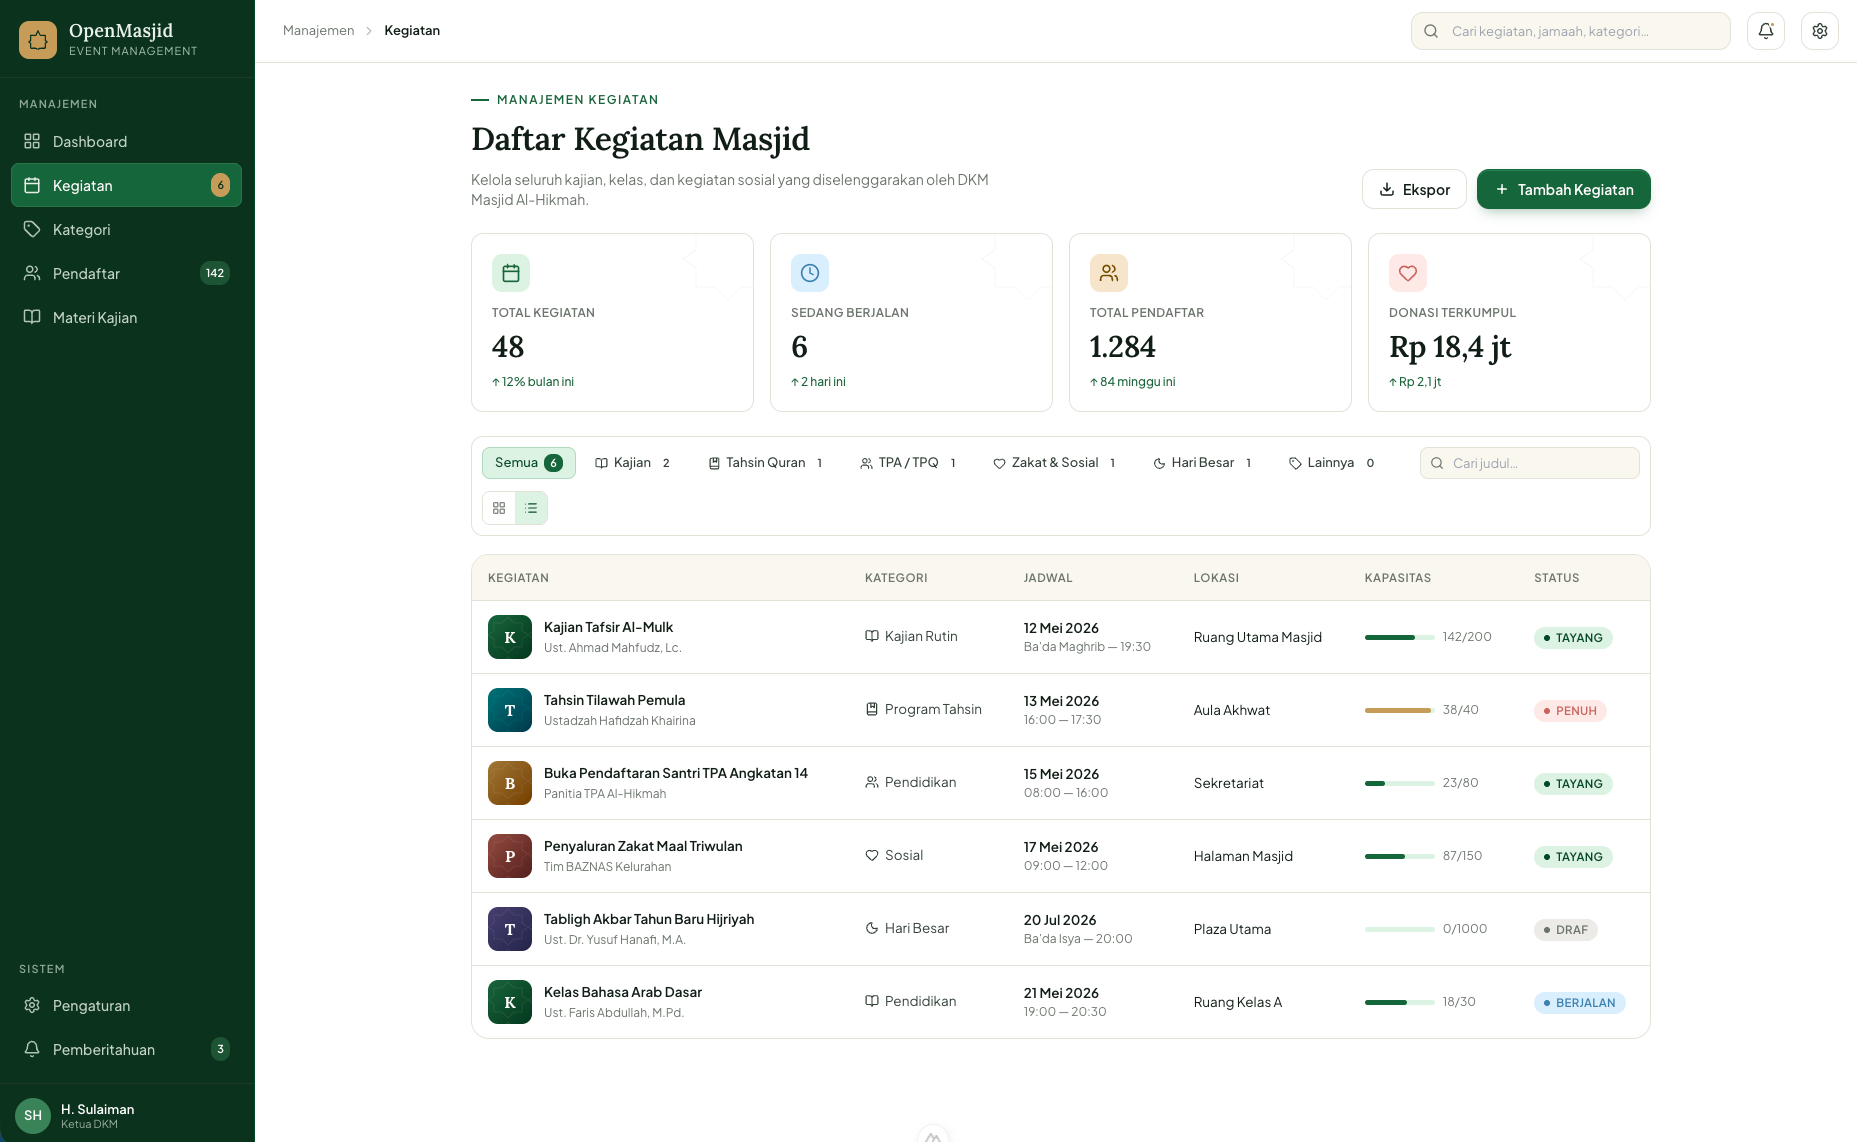Click the Tambah Kegiatan button
Screen dimensions: 1857x1142
click(1564, 189)
